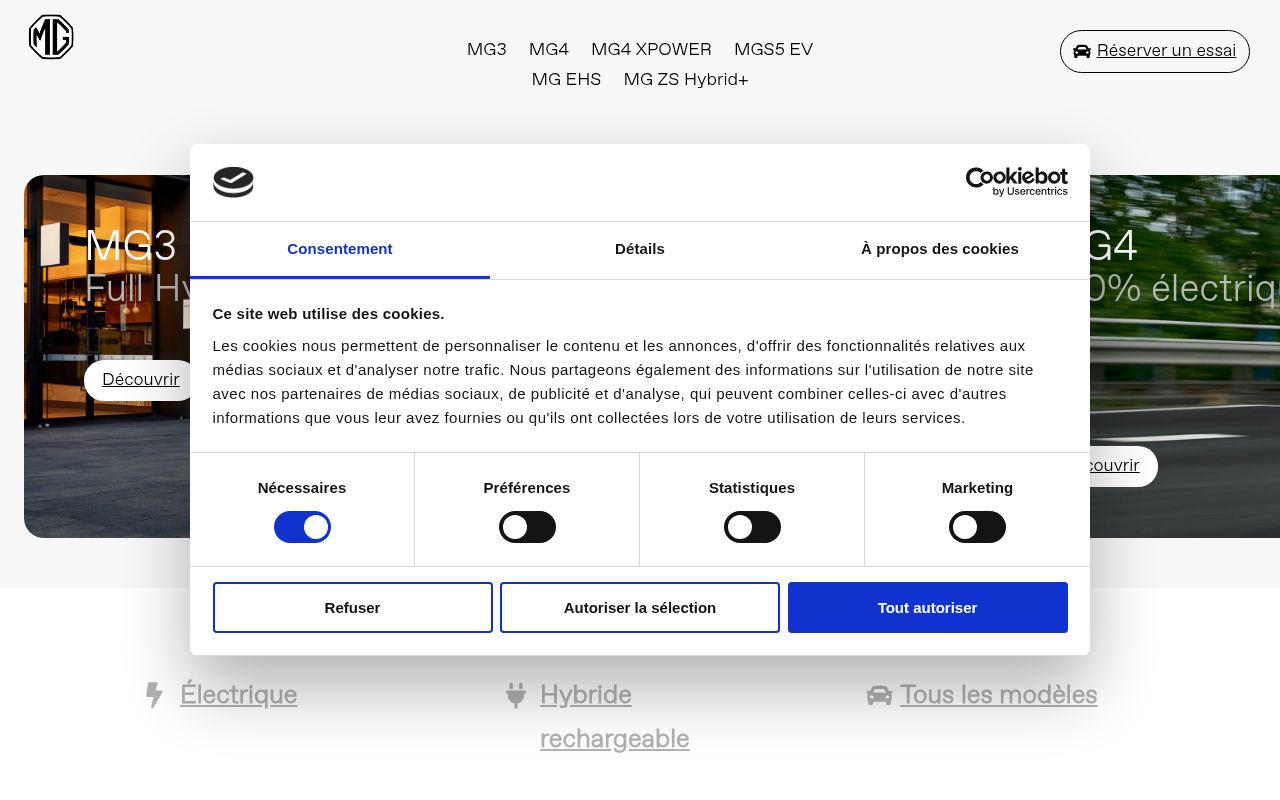The height and width of the screenshot is (800, 1280).
Task: Enable the Marketing cookies switch
Action: 977,527
